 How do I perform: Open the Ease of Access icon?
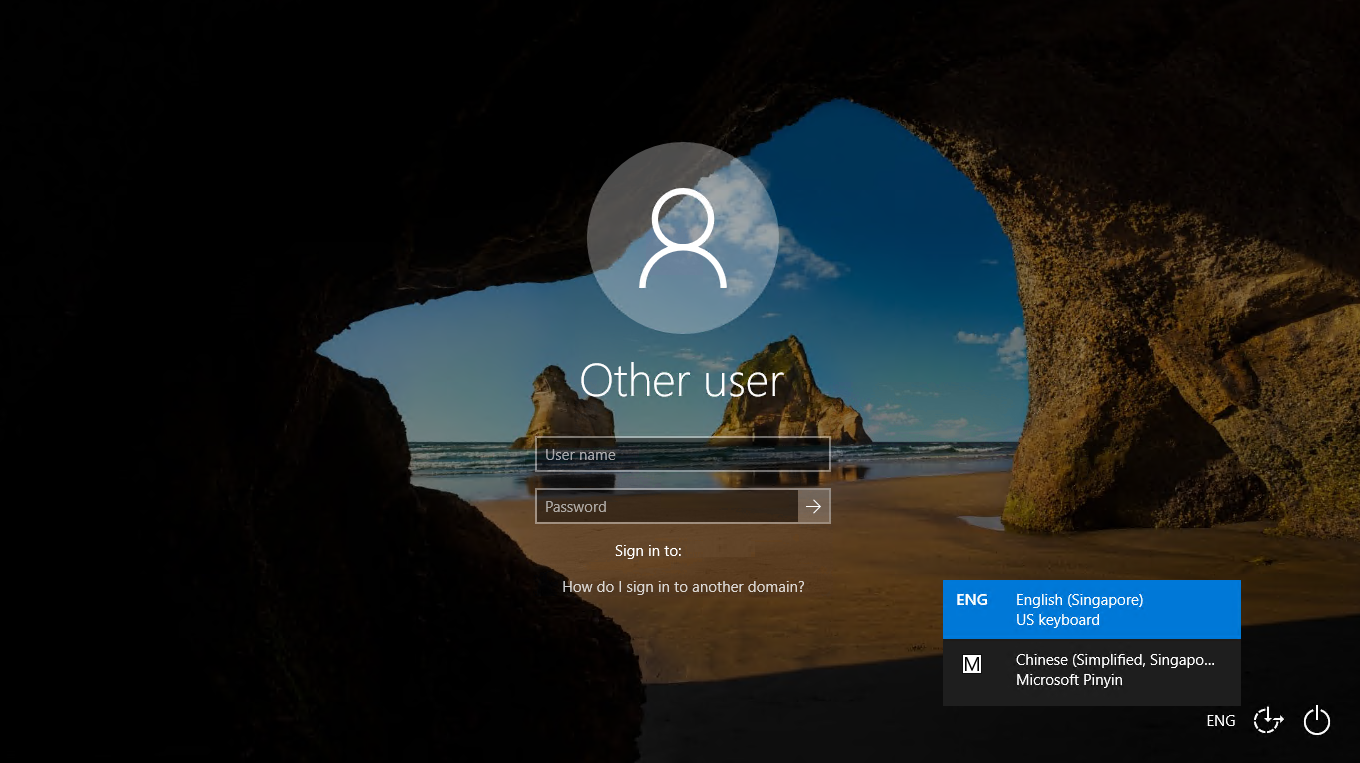tap(1267, 720)
